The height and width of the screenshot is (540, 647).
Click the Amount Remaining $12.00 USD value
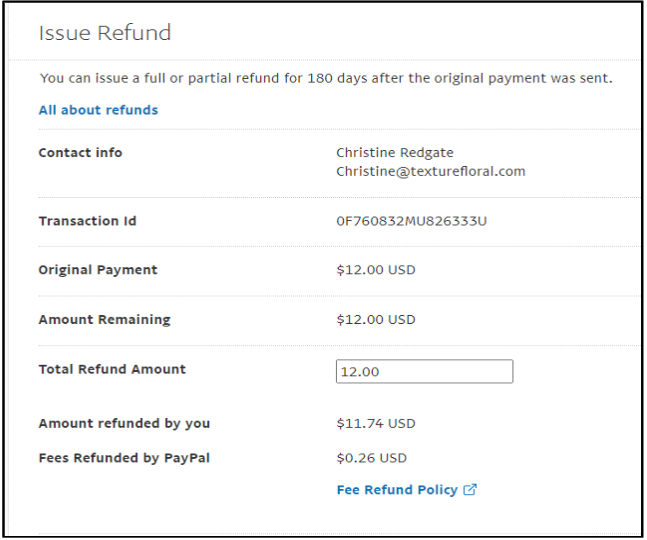point(376,320)
